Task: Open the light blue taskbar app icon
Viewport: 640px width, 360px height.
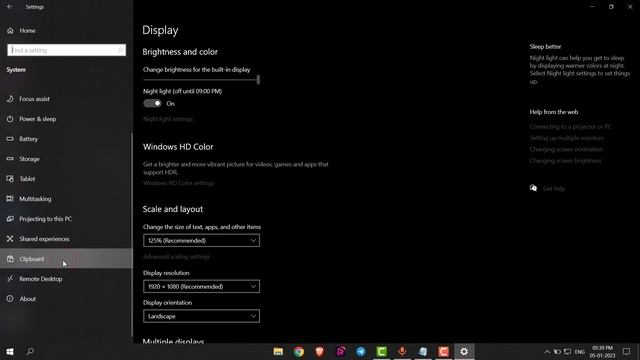Action: pos(423,351)
